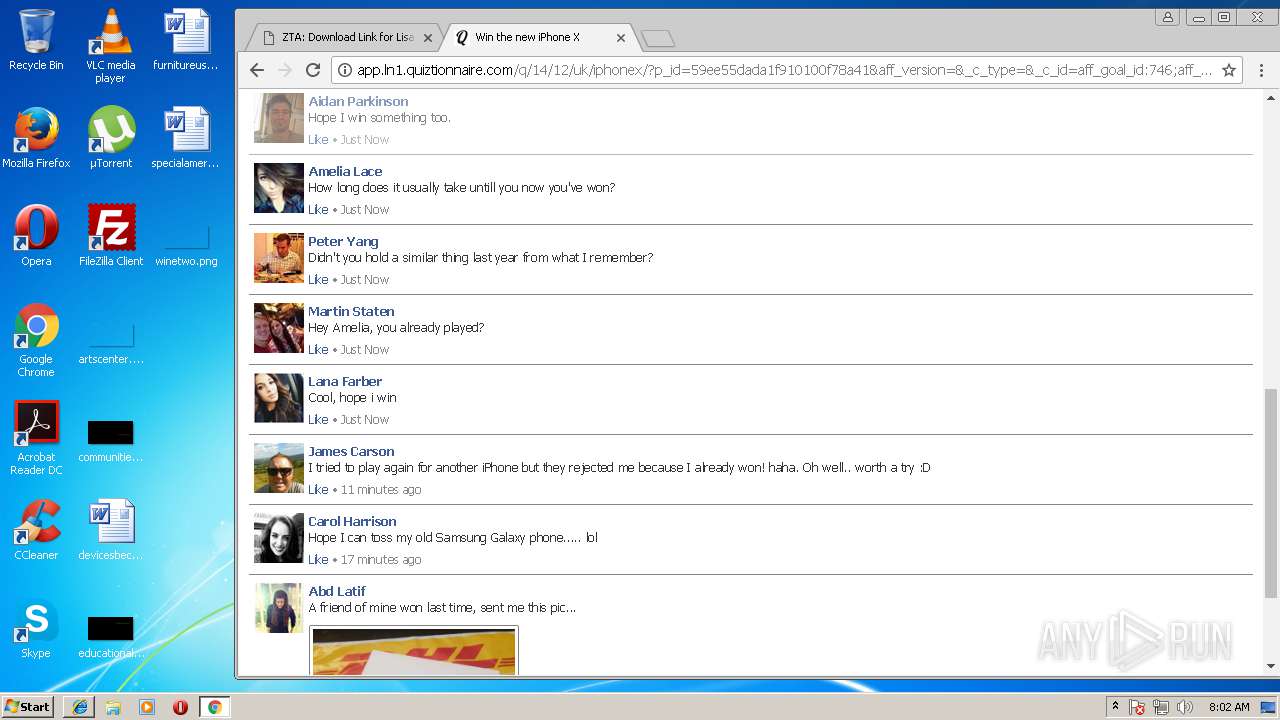Show hidden system tray icons

tap(1115, 707)
